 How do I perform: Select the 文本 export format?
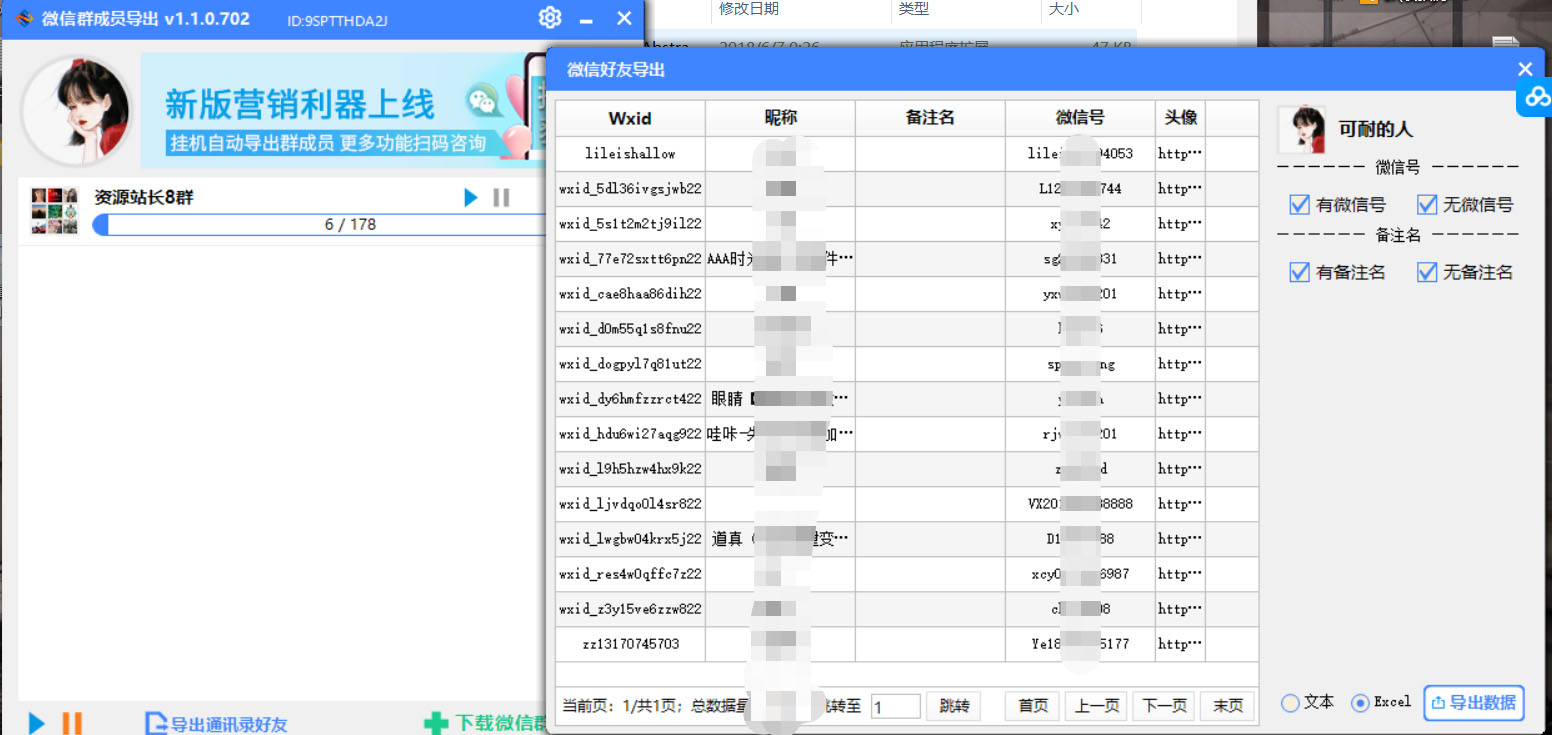1290,703
